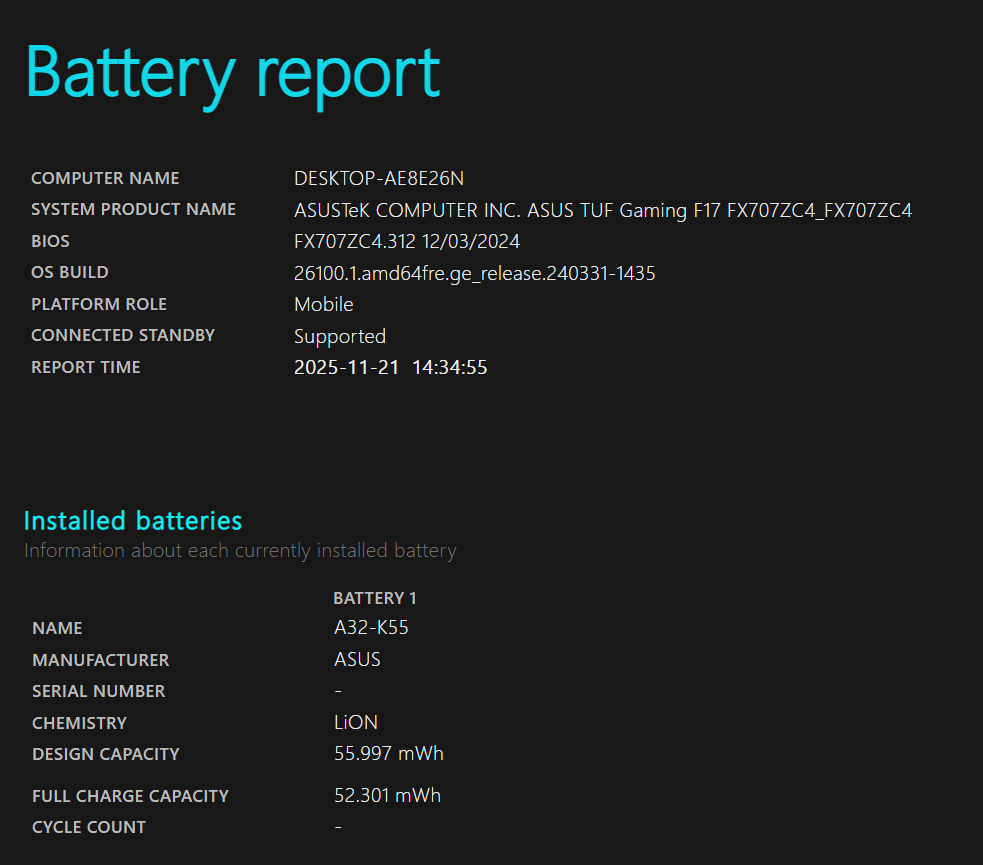This screenshot has height=865, width=983.
Task: Click the manufacturer value ASUS
Action: pos(357,660)
